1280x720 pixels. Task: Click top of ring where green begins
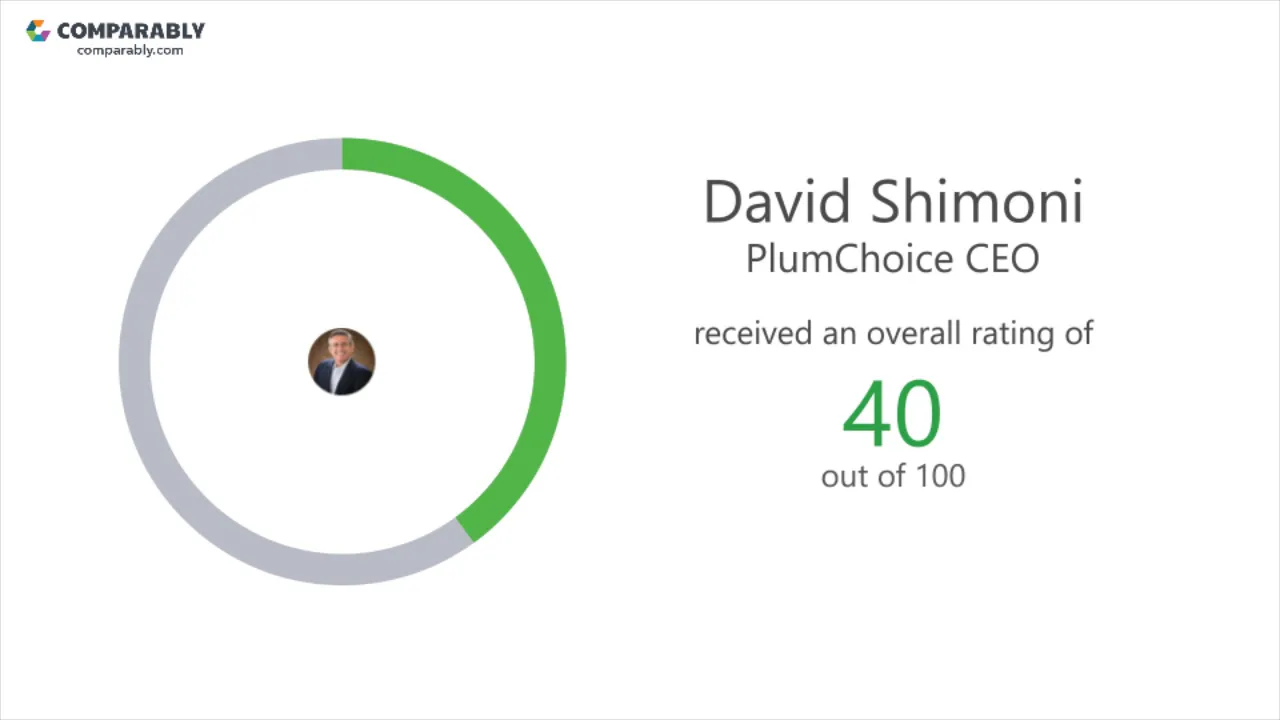pyautogui.click(x=346, y=154)
